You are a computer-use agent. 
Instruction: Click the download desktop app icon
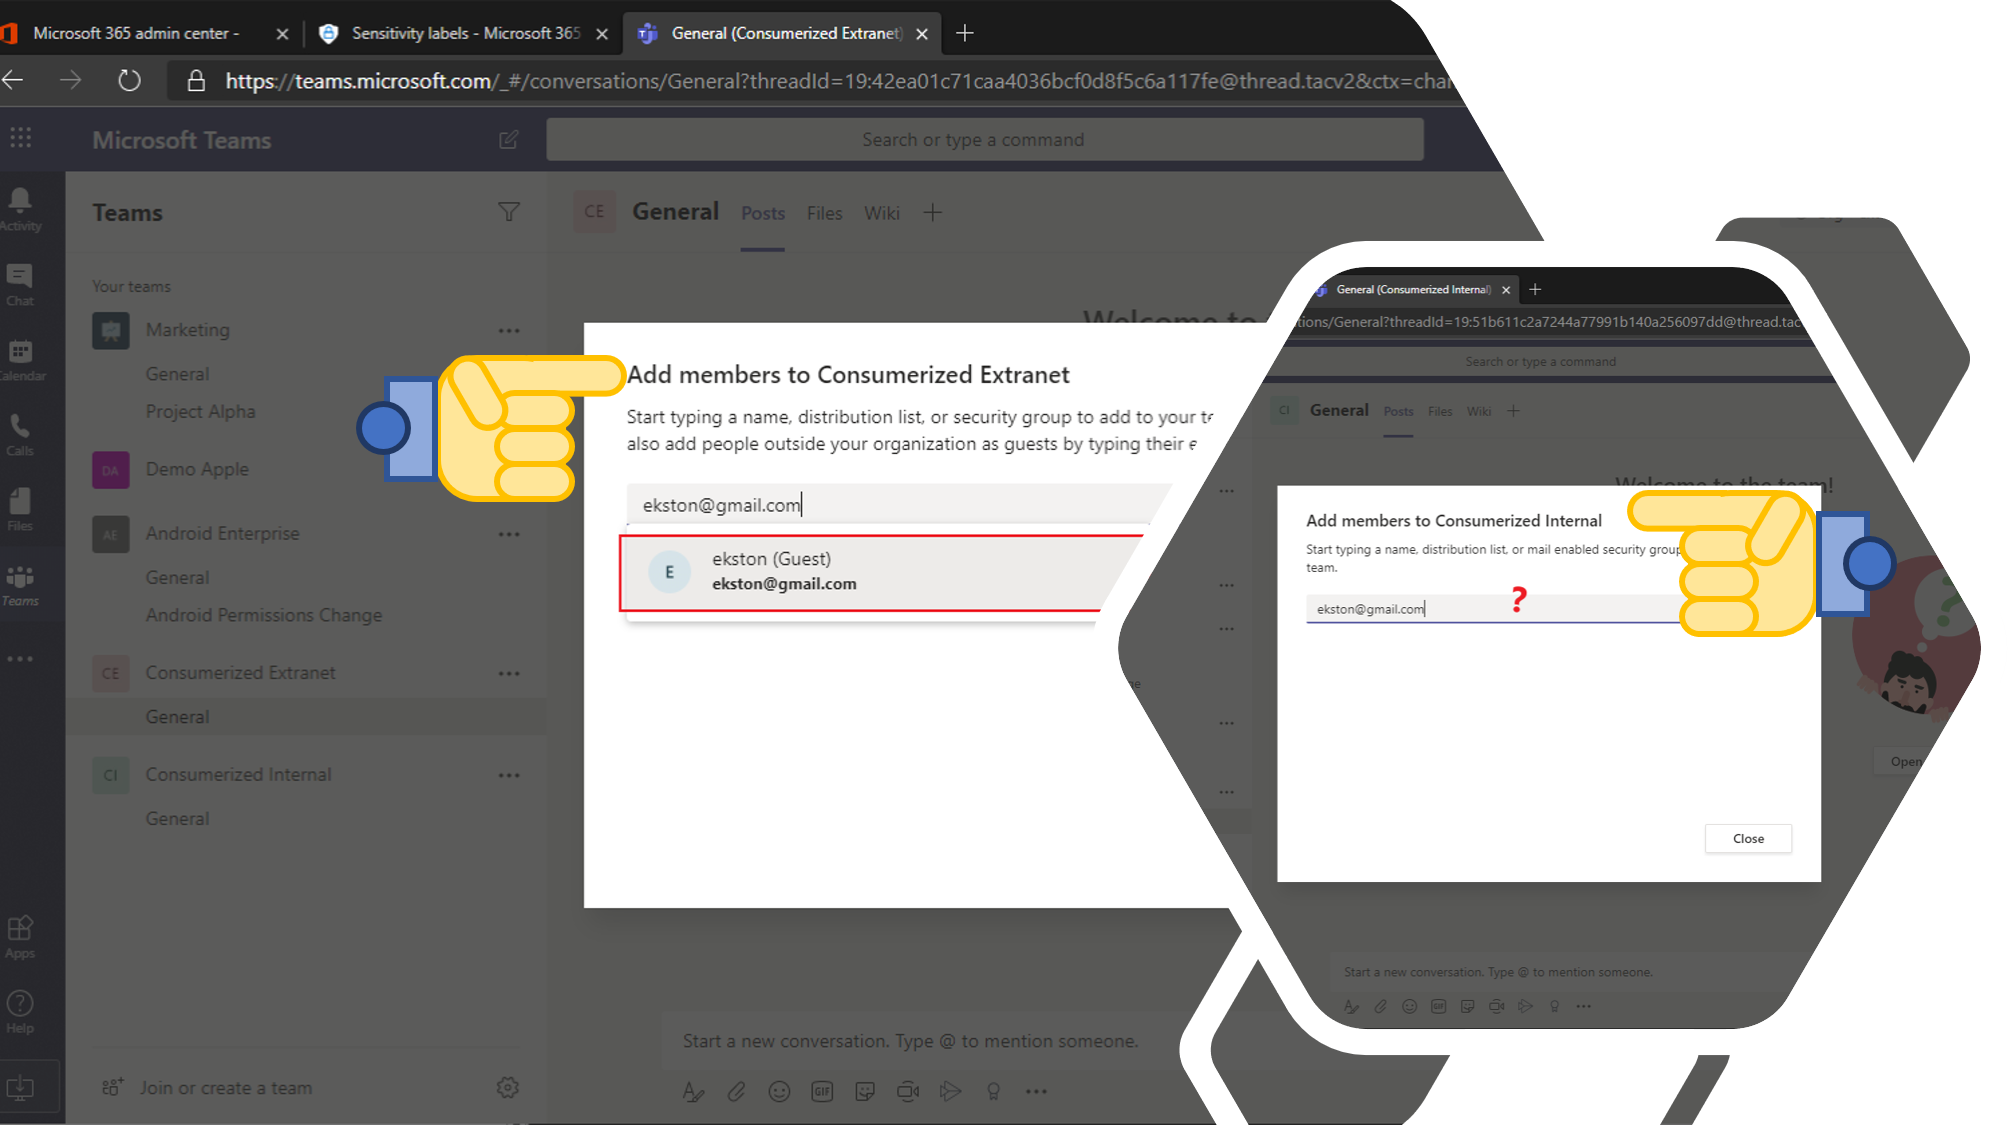[20, 1088]
